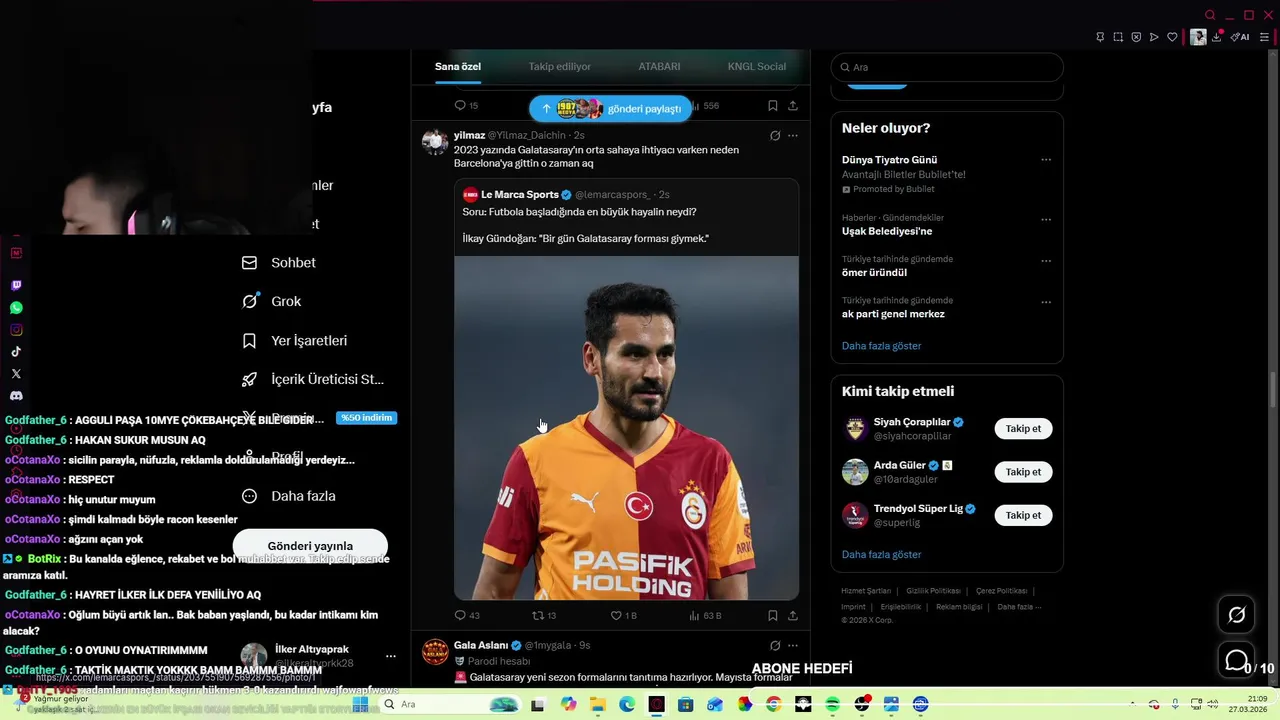Open the browser easy setup menu icon
1280x720 pixels.
1266,37
